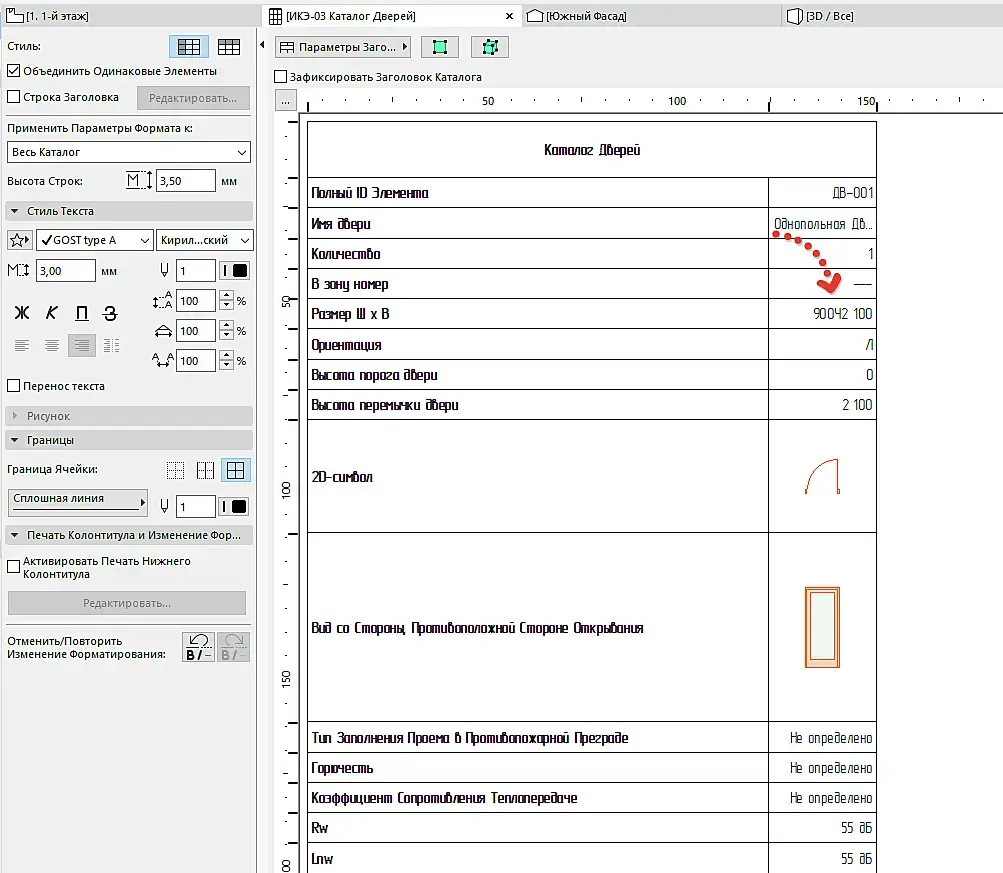Screen dimensions: 1003x873
Task: Enable Активировать Печать Нижнего Колонтитула
Action: (13, 567)
